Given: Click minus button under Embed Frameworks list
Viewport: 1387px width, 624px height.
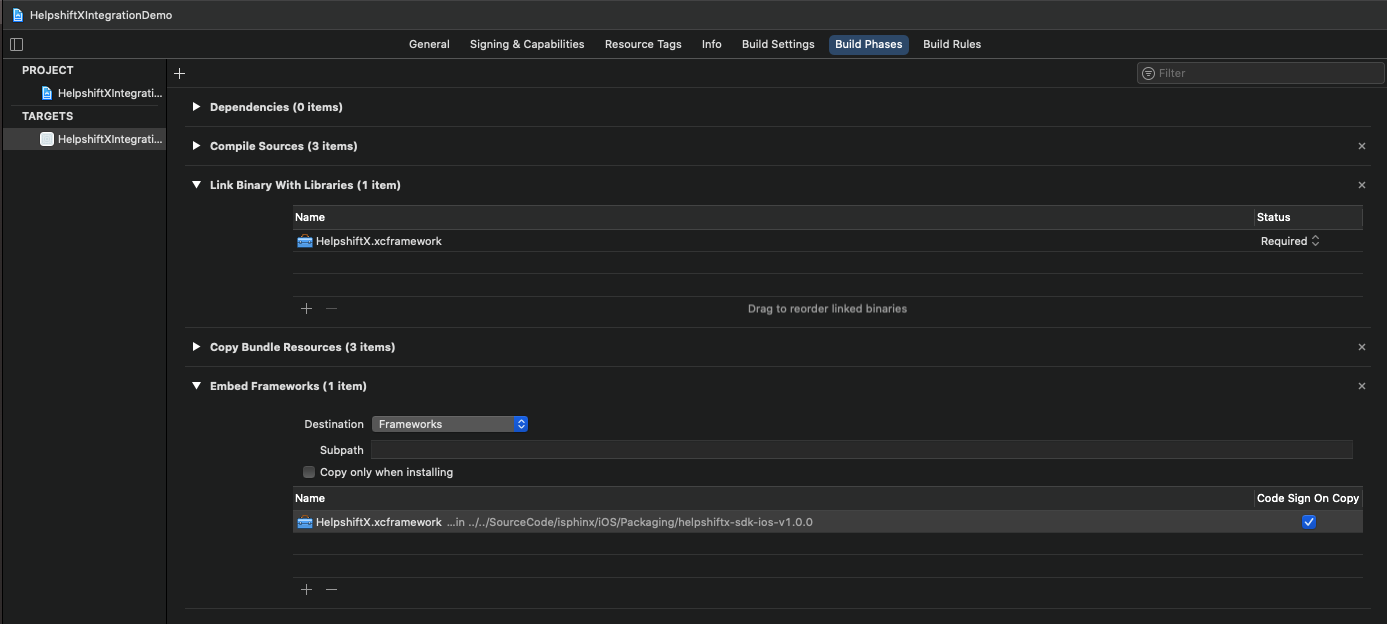Looking at the screenshot, I should pos(332,590).
